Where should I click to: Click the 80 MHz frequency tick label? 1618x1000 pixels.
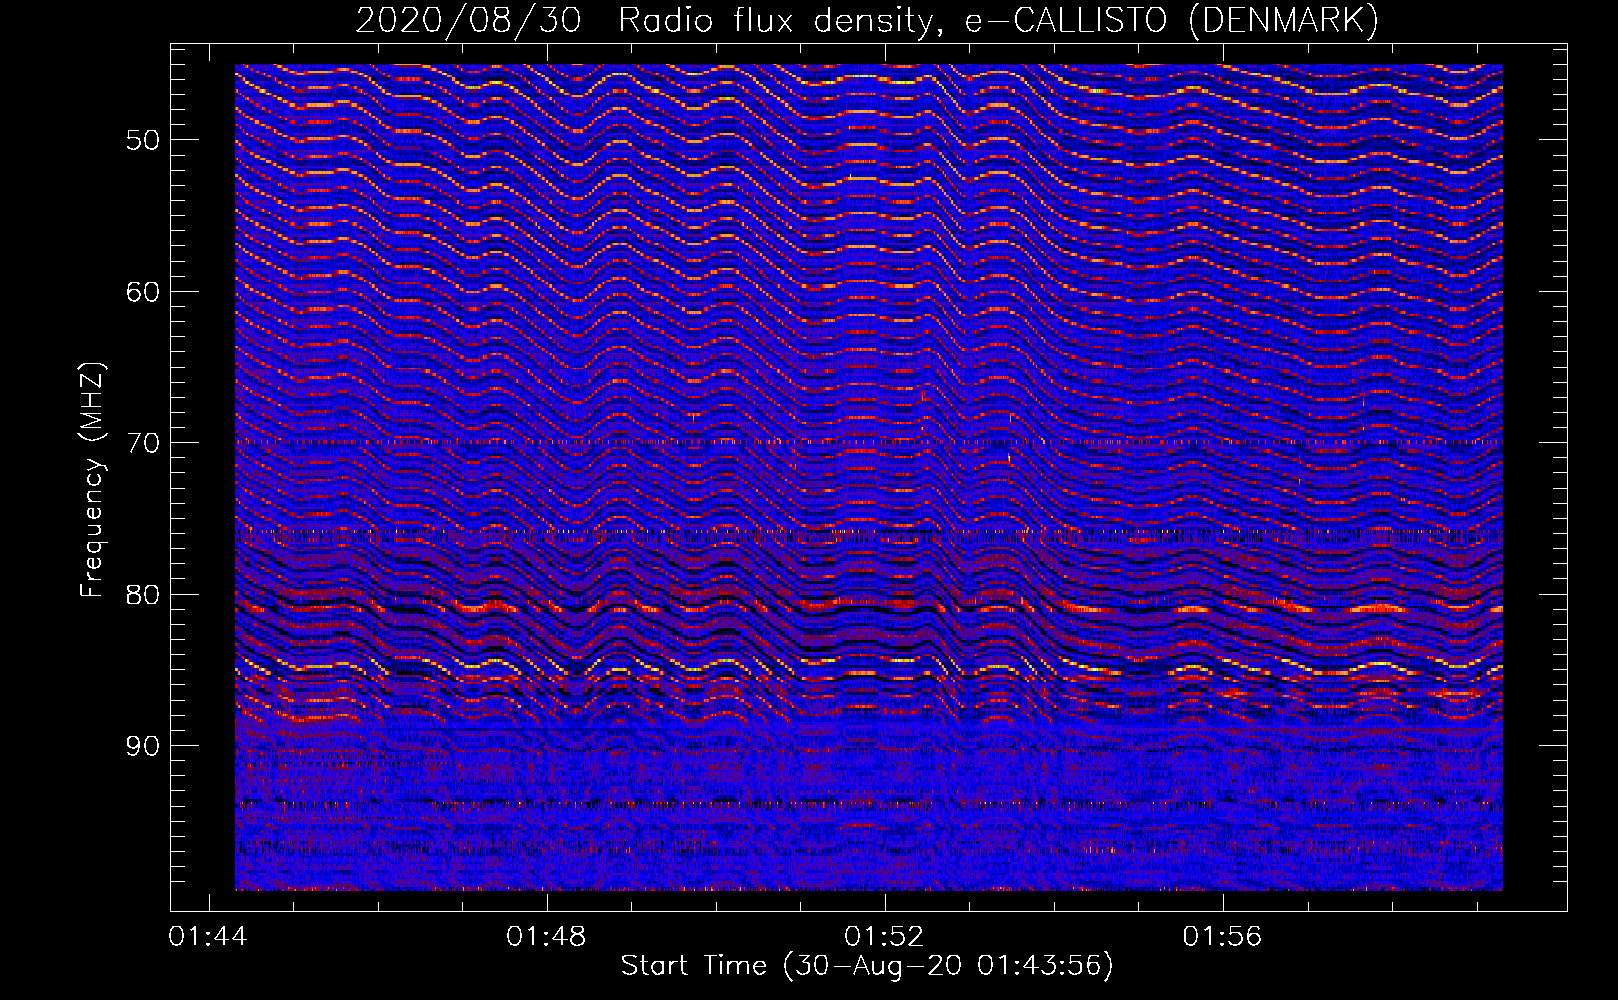(x=143, y=595)
